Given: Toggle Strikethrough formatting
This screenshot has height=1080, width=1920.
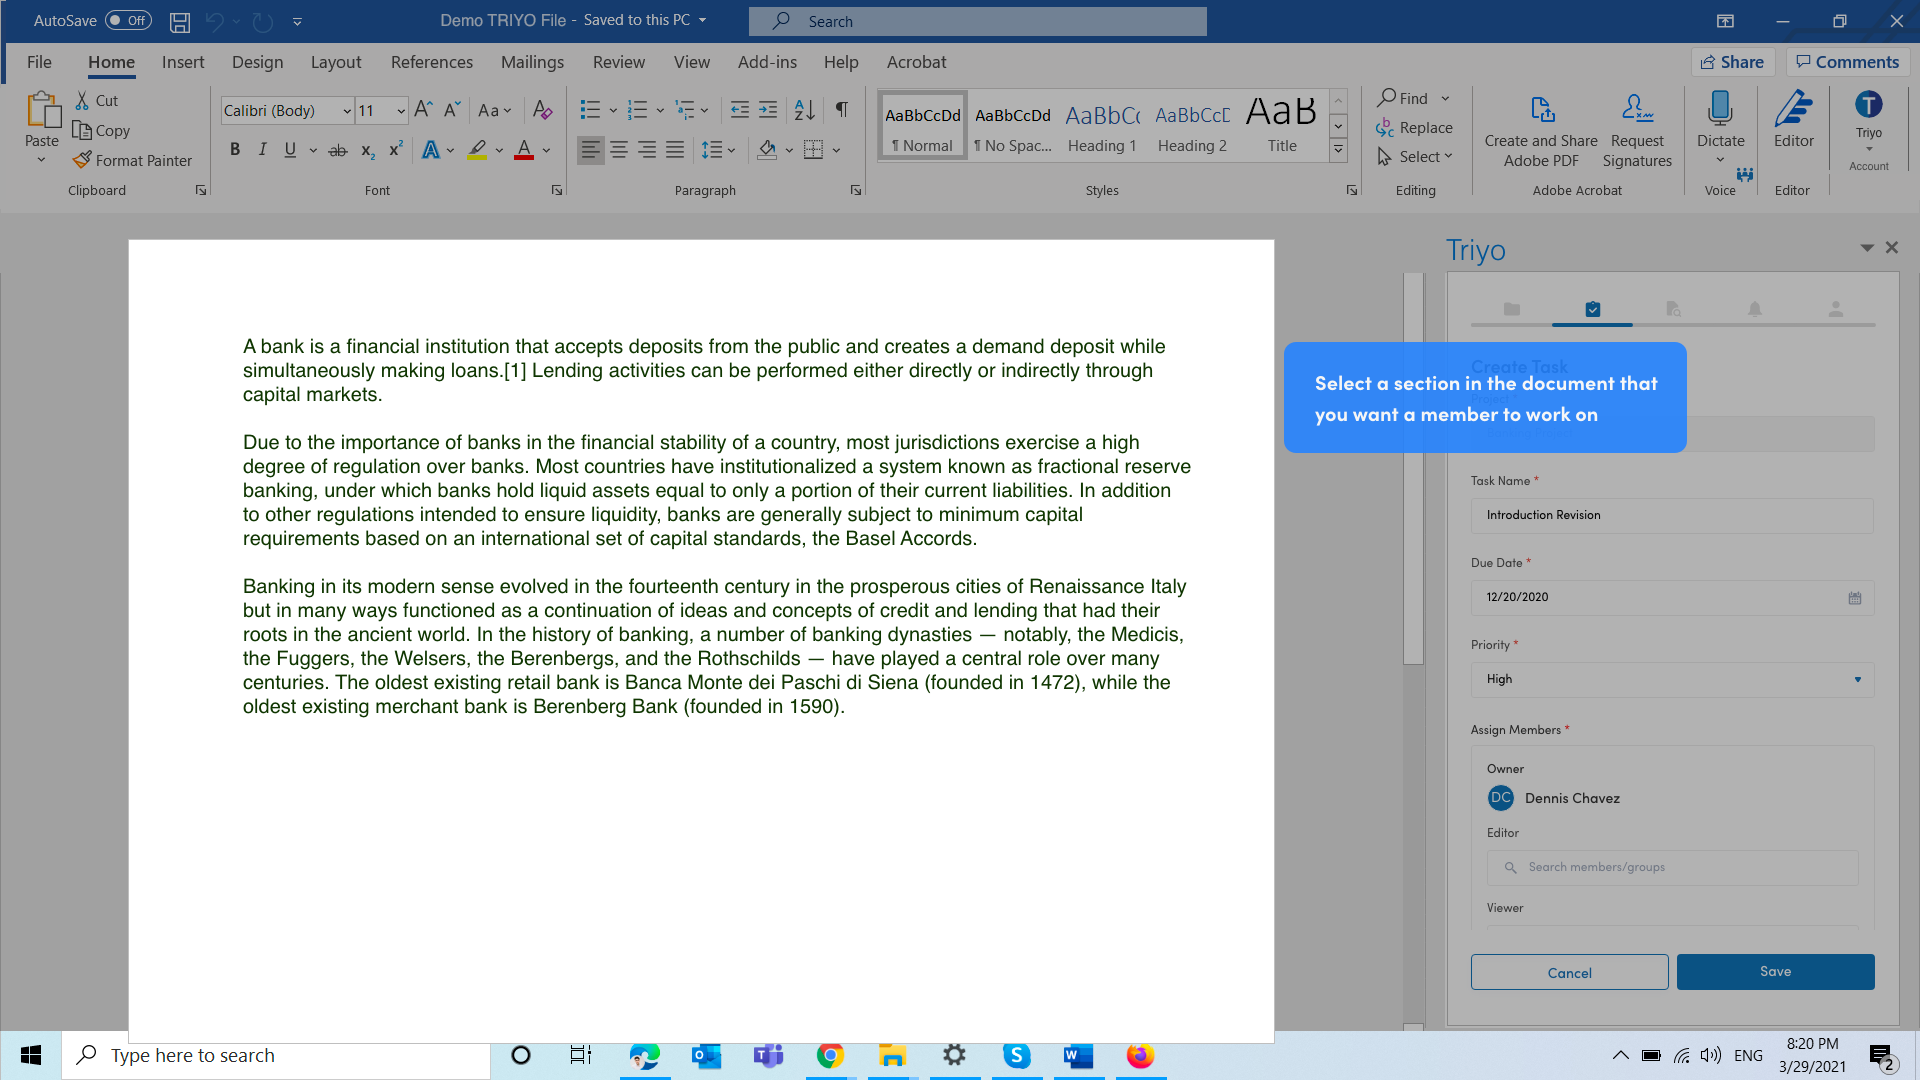Looking at the screenshot, I should point(338,150).
